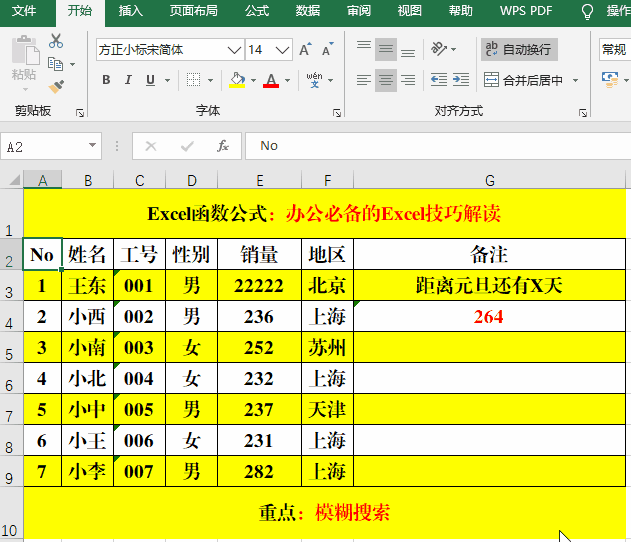Open the font name dropdown
The height and width of the screenshot is (542, 631).
point(235,49)
